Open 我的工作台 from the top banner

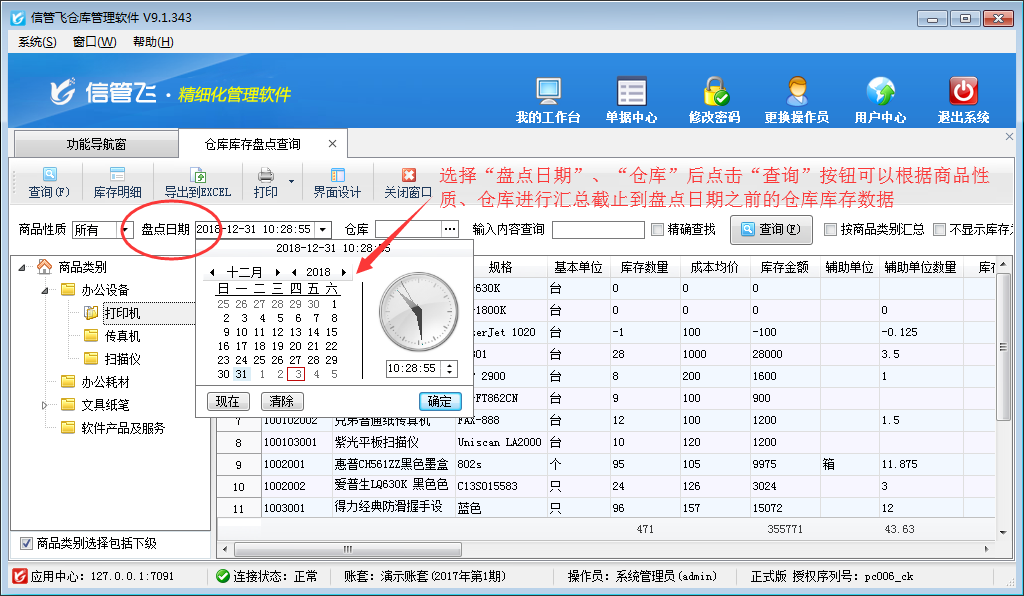(548, 93)
